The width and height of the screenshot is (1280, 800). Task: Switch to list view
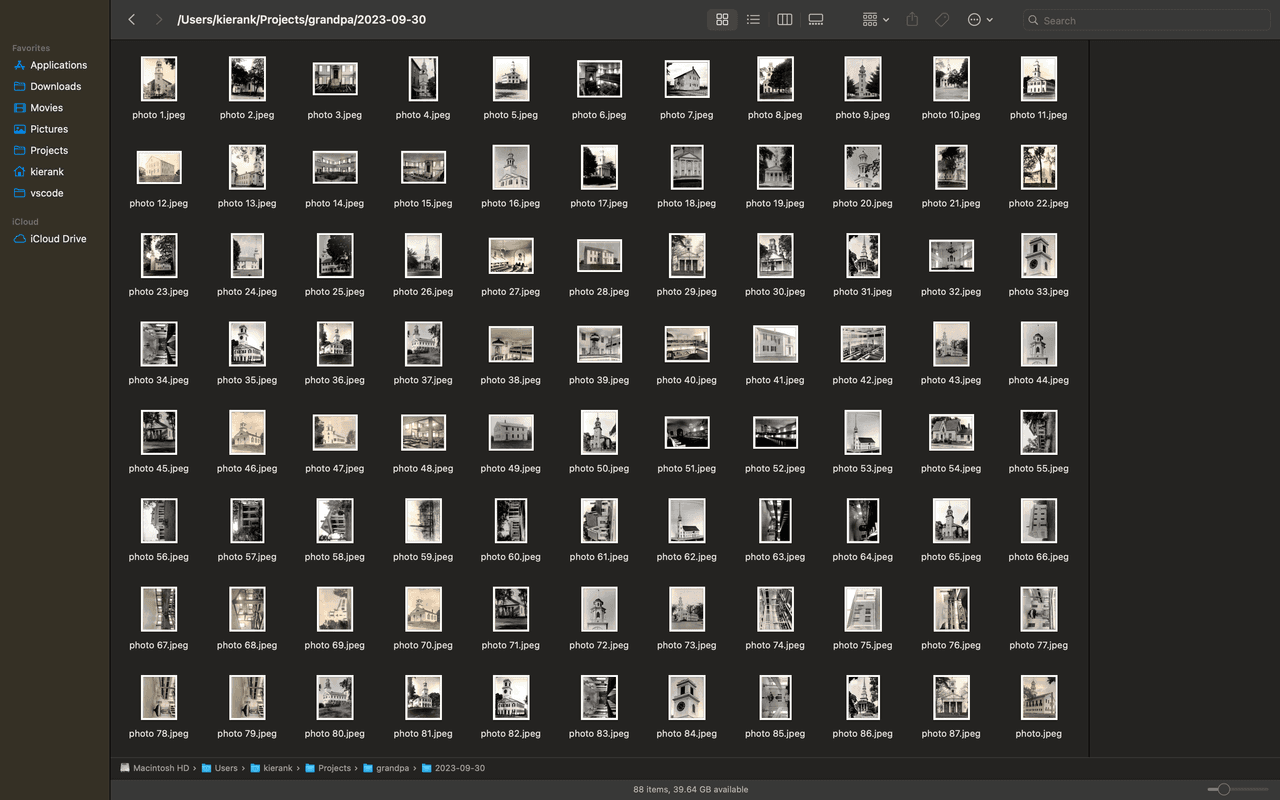(753, 20)
